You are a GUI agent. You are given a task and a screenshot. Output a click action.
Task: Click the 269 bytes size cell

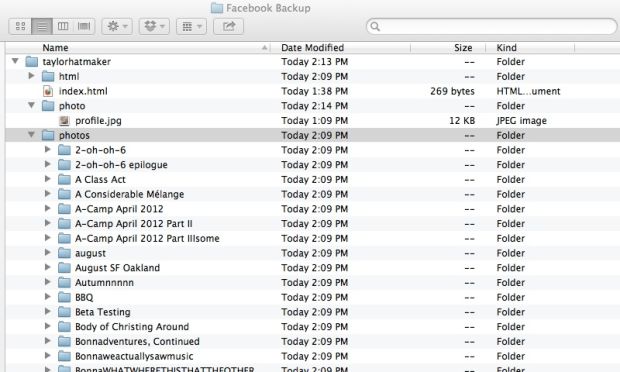pos(452,91)
